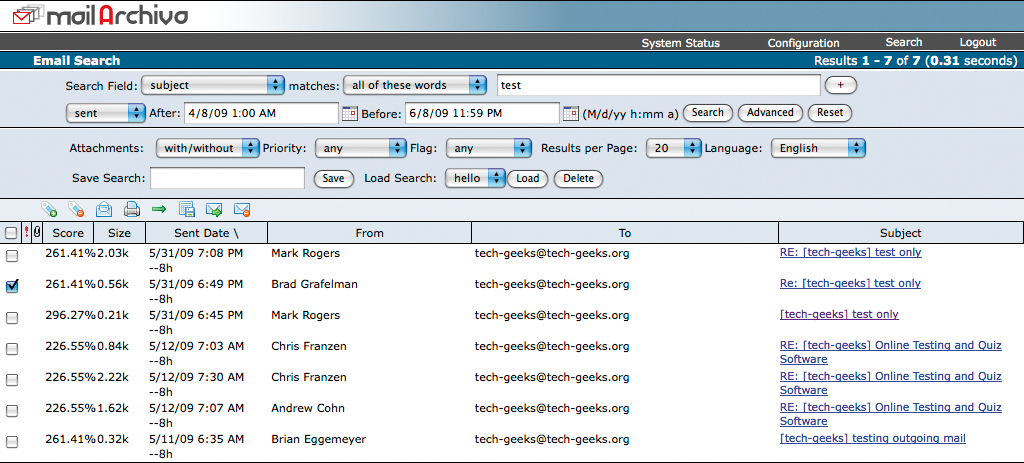
Task: Click the Save Search name input field
Action: click(x=227, y=179)
